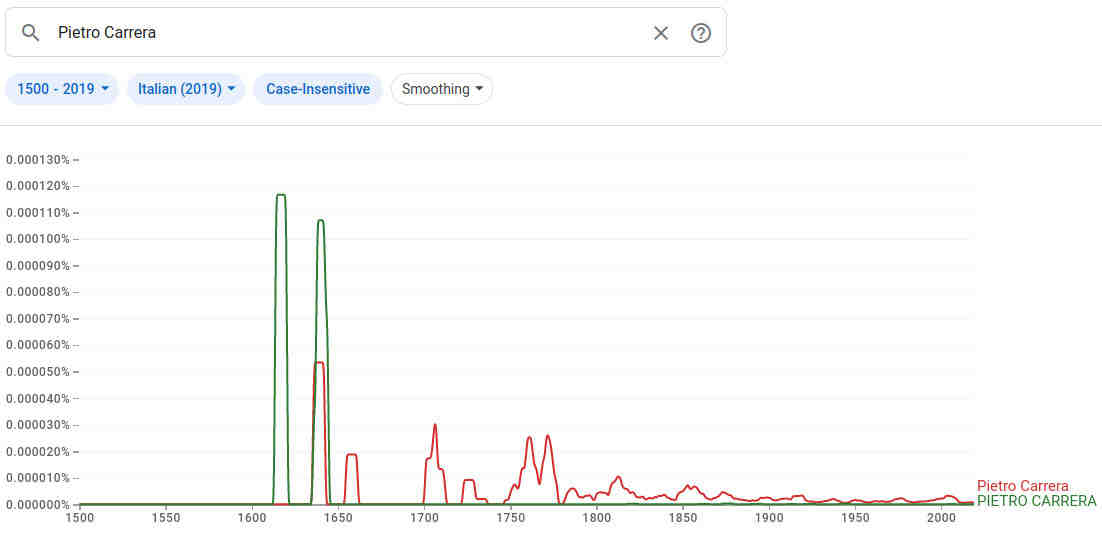Screen dimensions: 1102x539
Task: Click the 2000 x-axis year label
Action: (x=941, y=518)
